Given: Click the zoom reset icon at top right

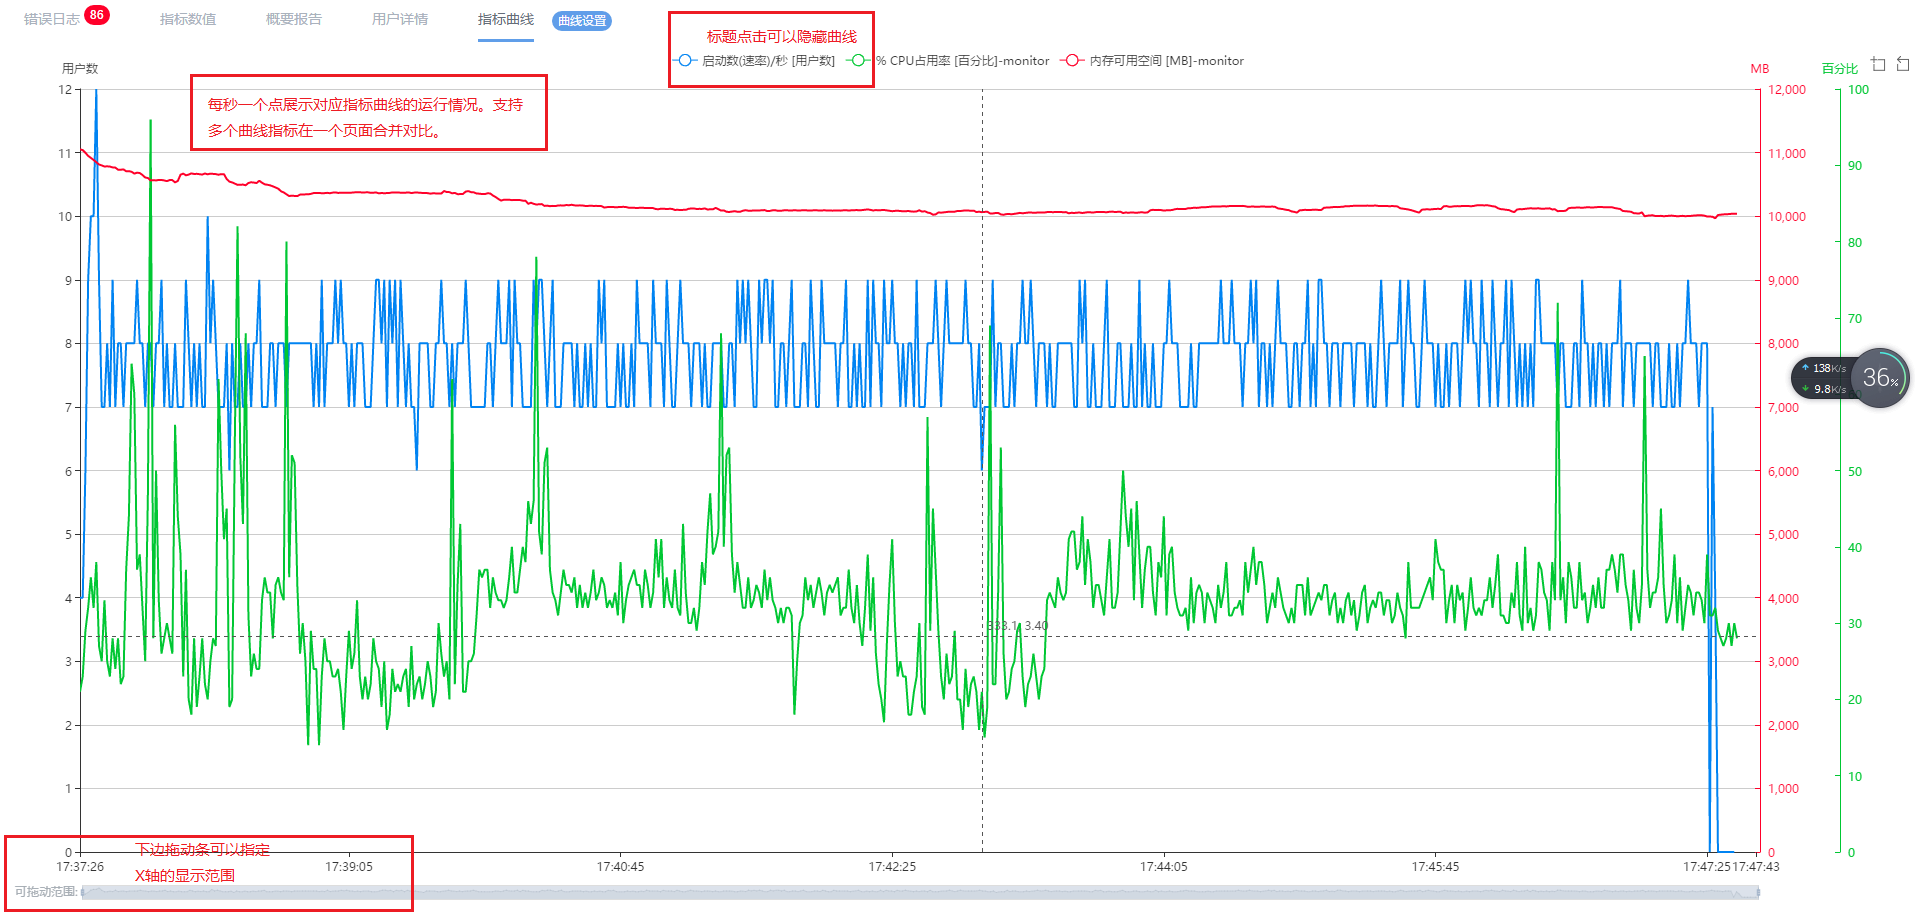Looking at the screenshot, I should (1902, 64).
